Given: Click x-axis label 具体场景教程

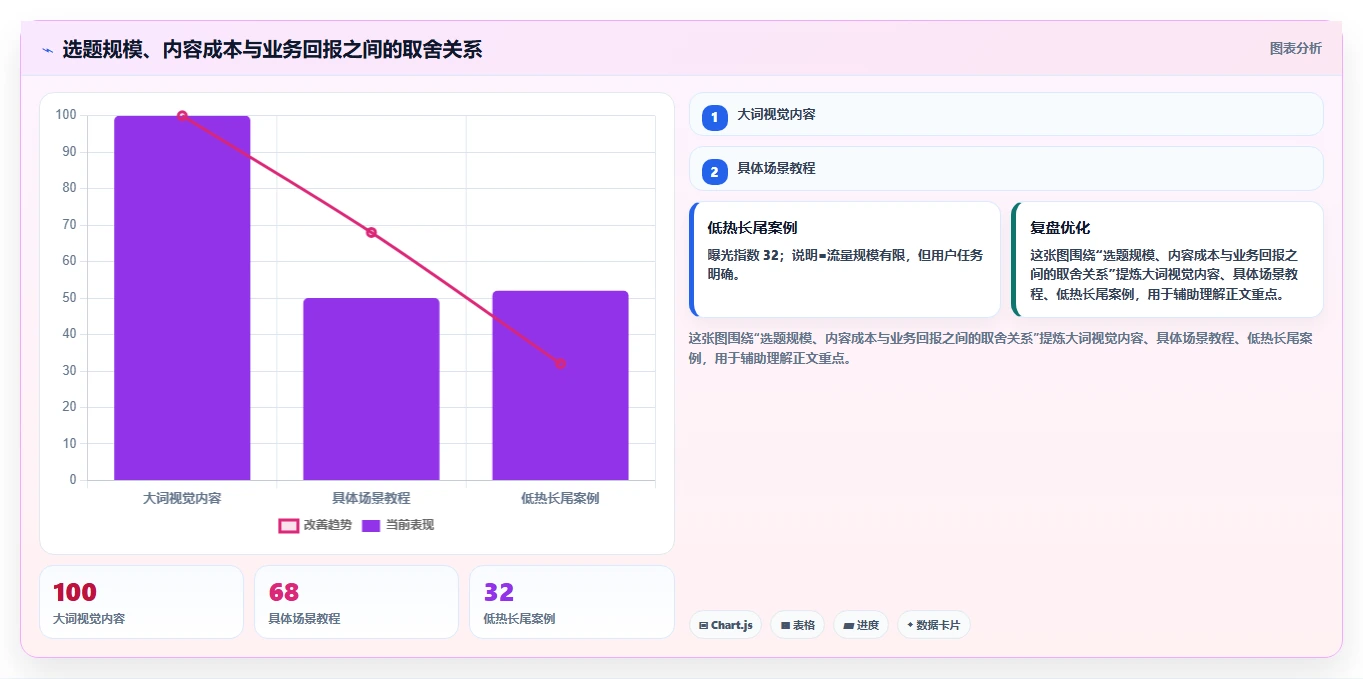Looking at the screenshot, I should click(371, 497).
